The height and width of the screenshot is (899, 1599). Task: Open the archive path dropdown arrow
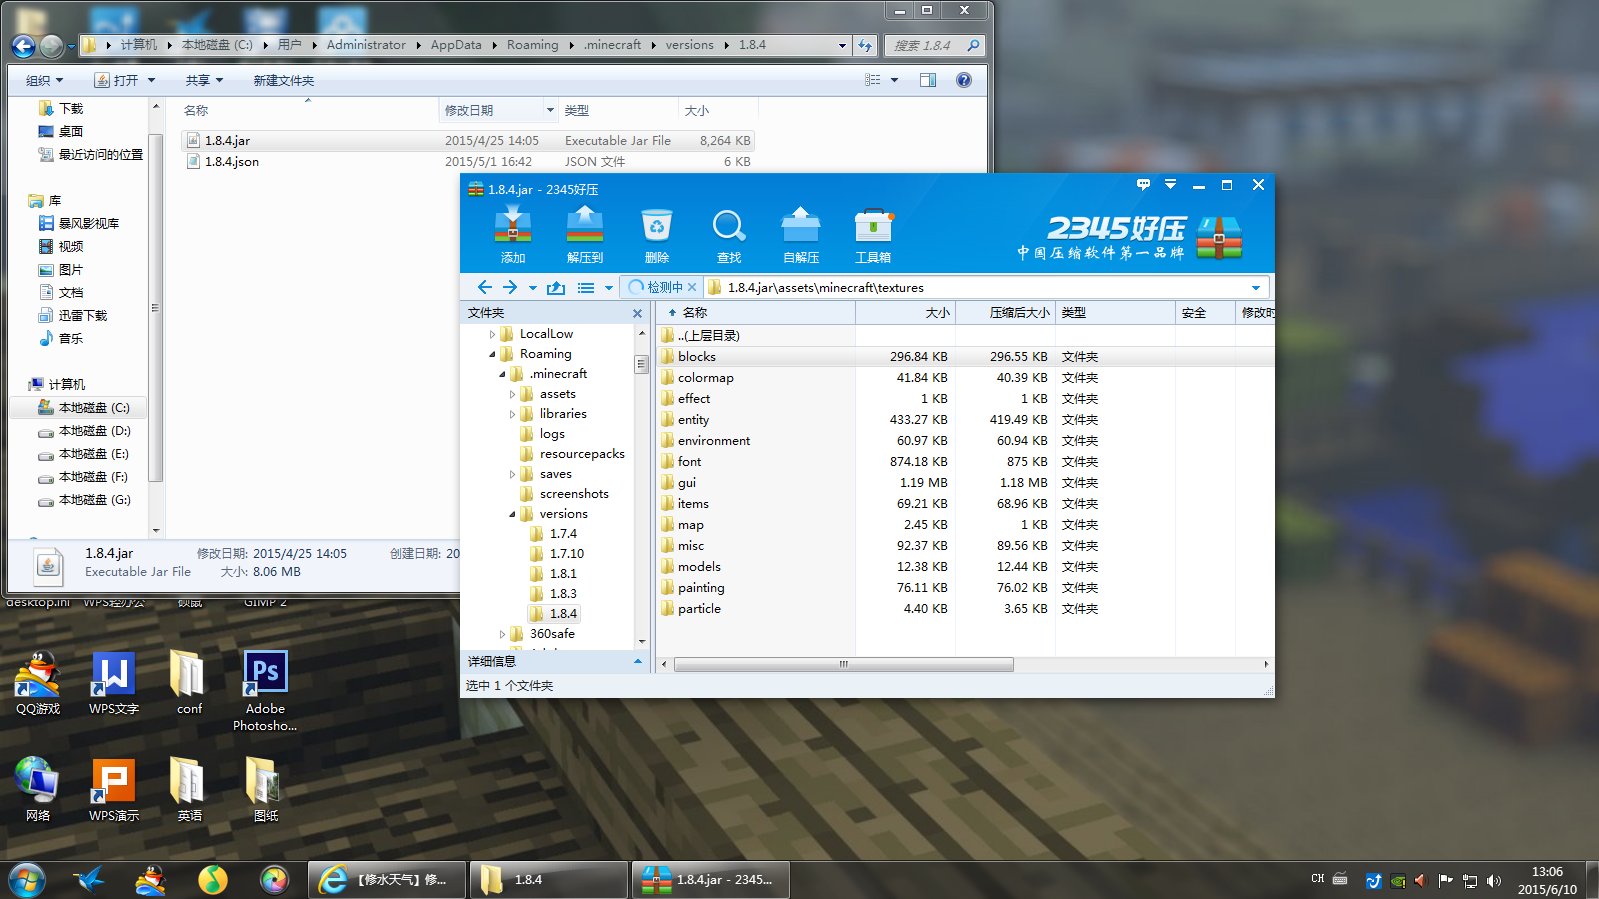click(1256, 288)
